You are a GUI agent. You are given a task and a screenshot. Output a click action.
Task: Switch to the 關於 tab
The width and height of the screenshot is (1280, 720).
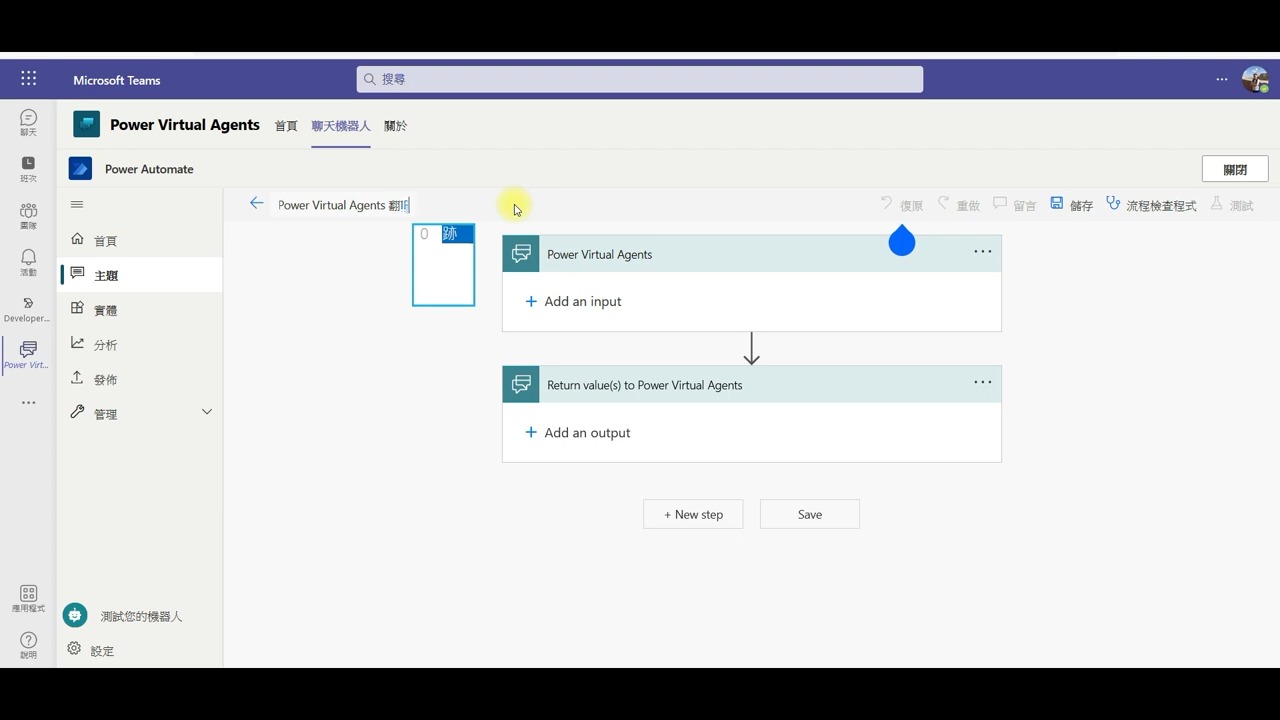click(x=396, y=126)
